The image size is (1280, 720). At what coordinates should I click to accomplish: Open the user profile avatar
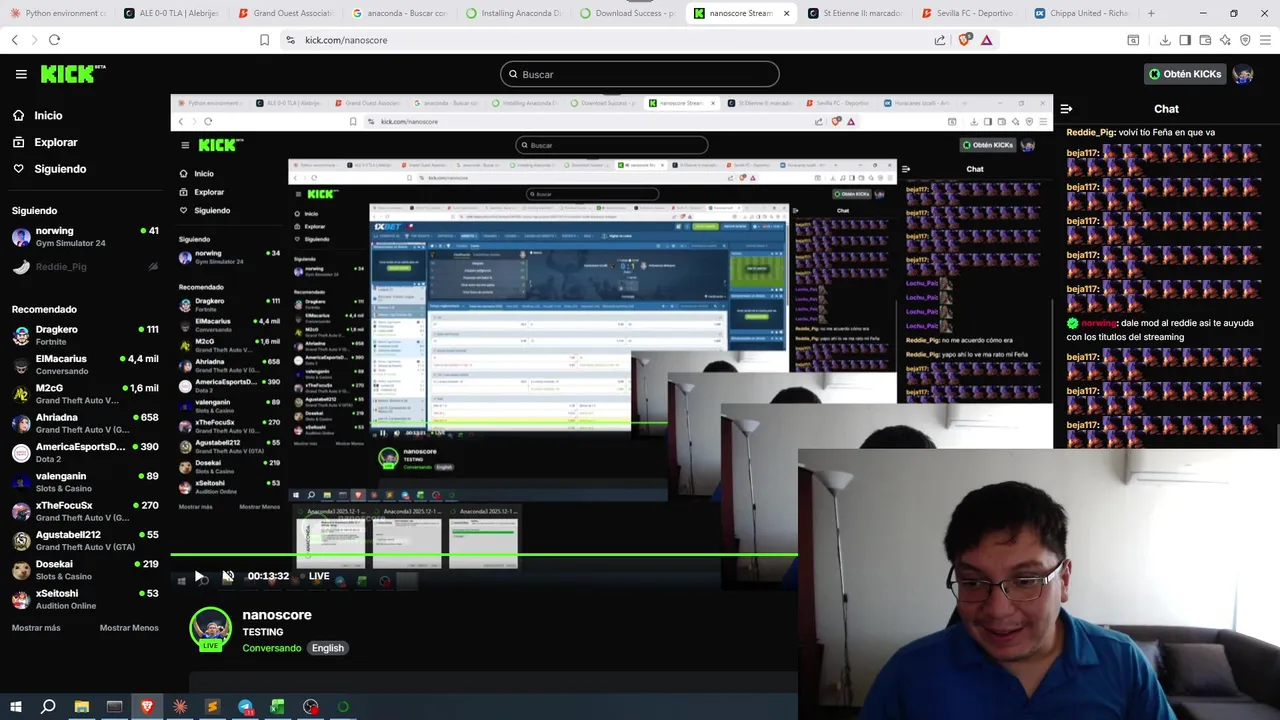tap(1243, 74)
